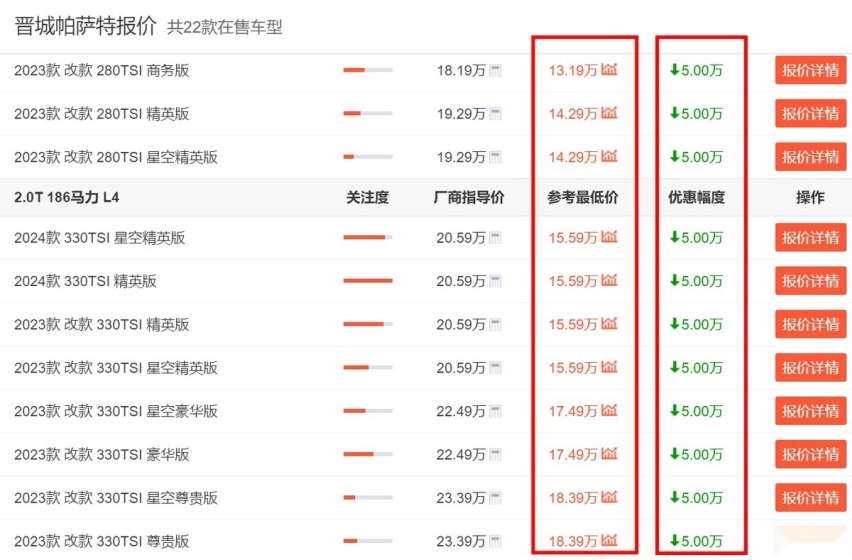The image size is (852, 560).
Task: Click calculator icon in 2023款 改款 330TSI 豪华版 row
Action: 495,455
